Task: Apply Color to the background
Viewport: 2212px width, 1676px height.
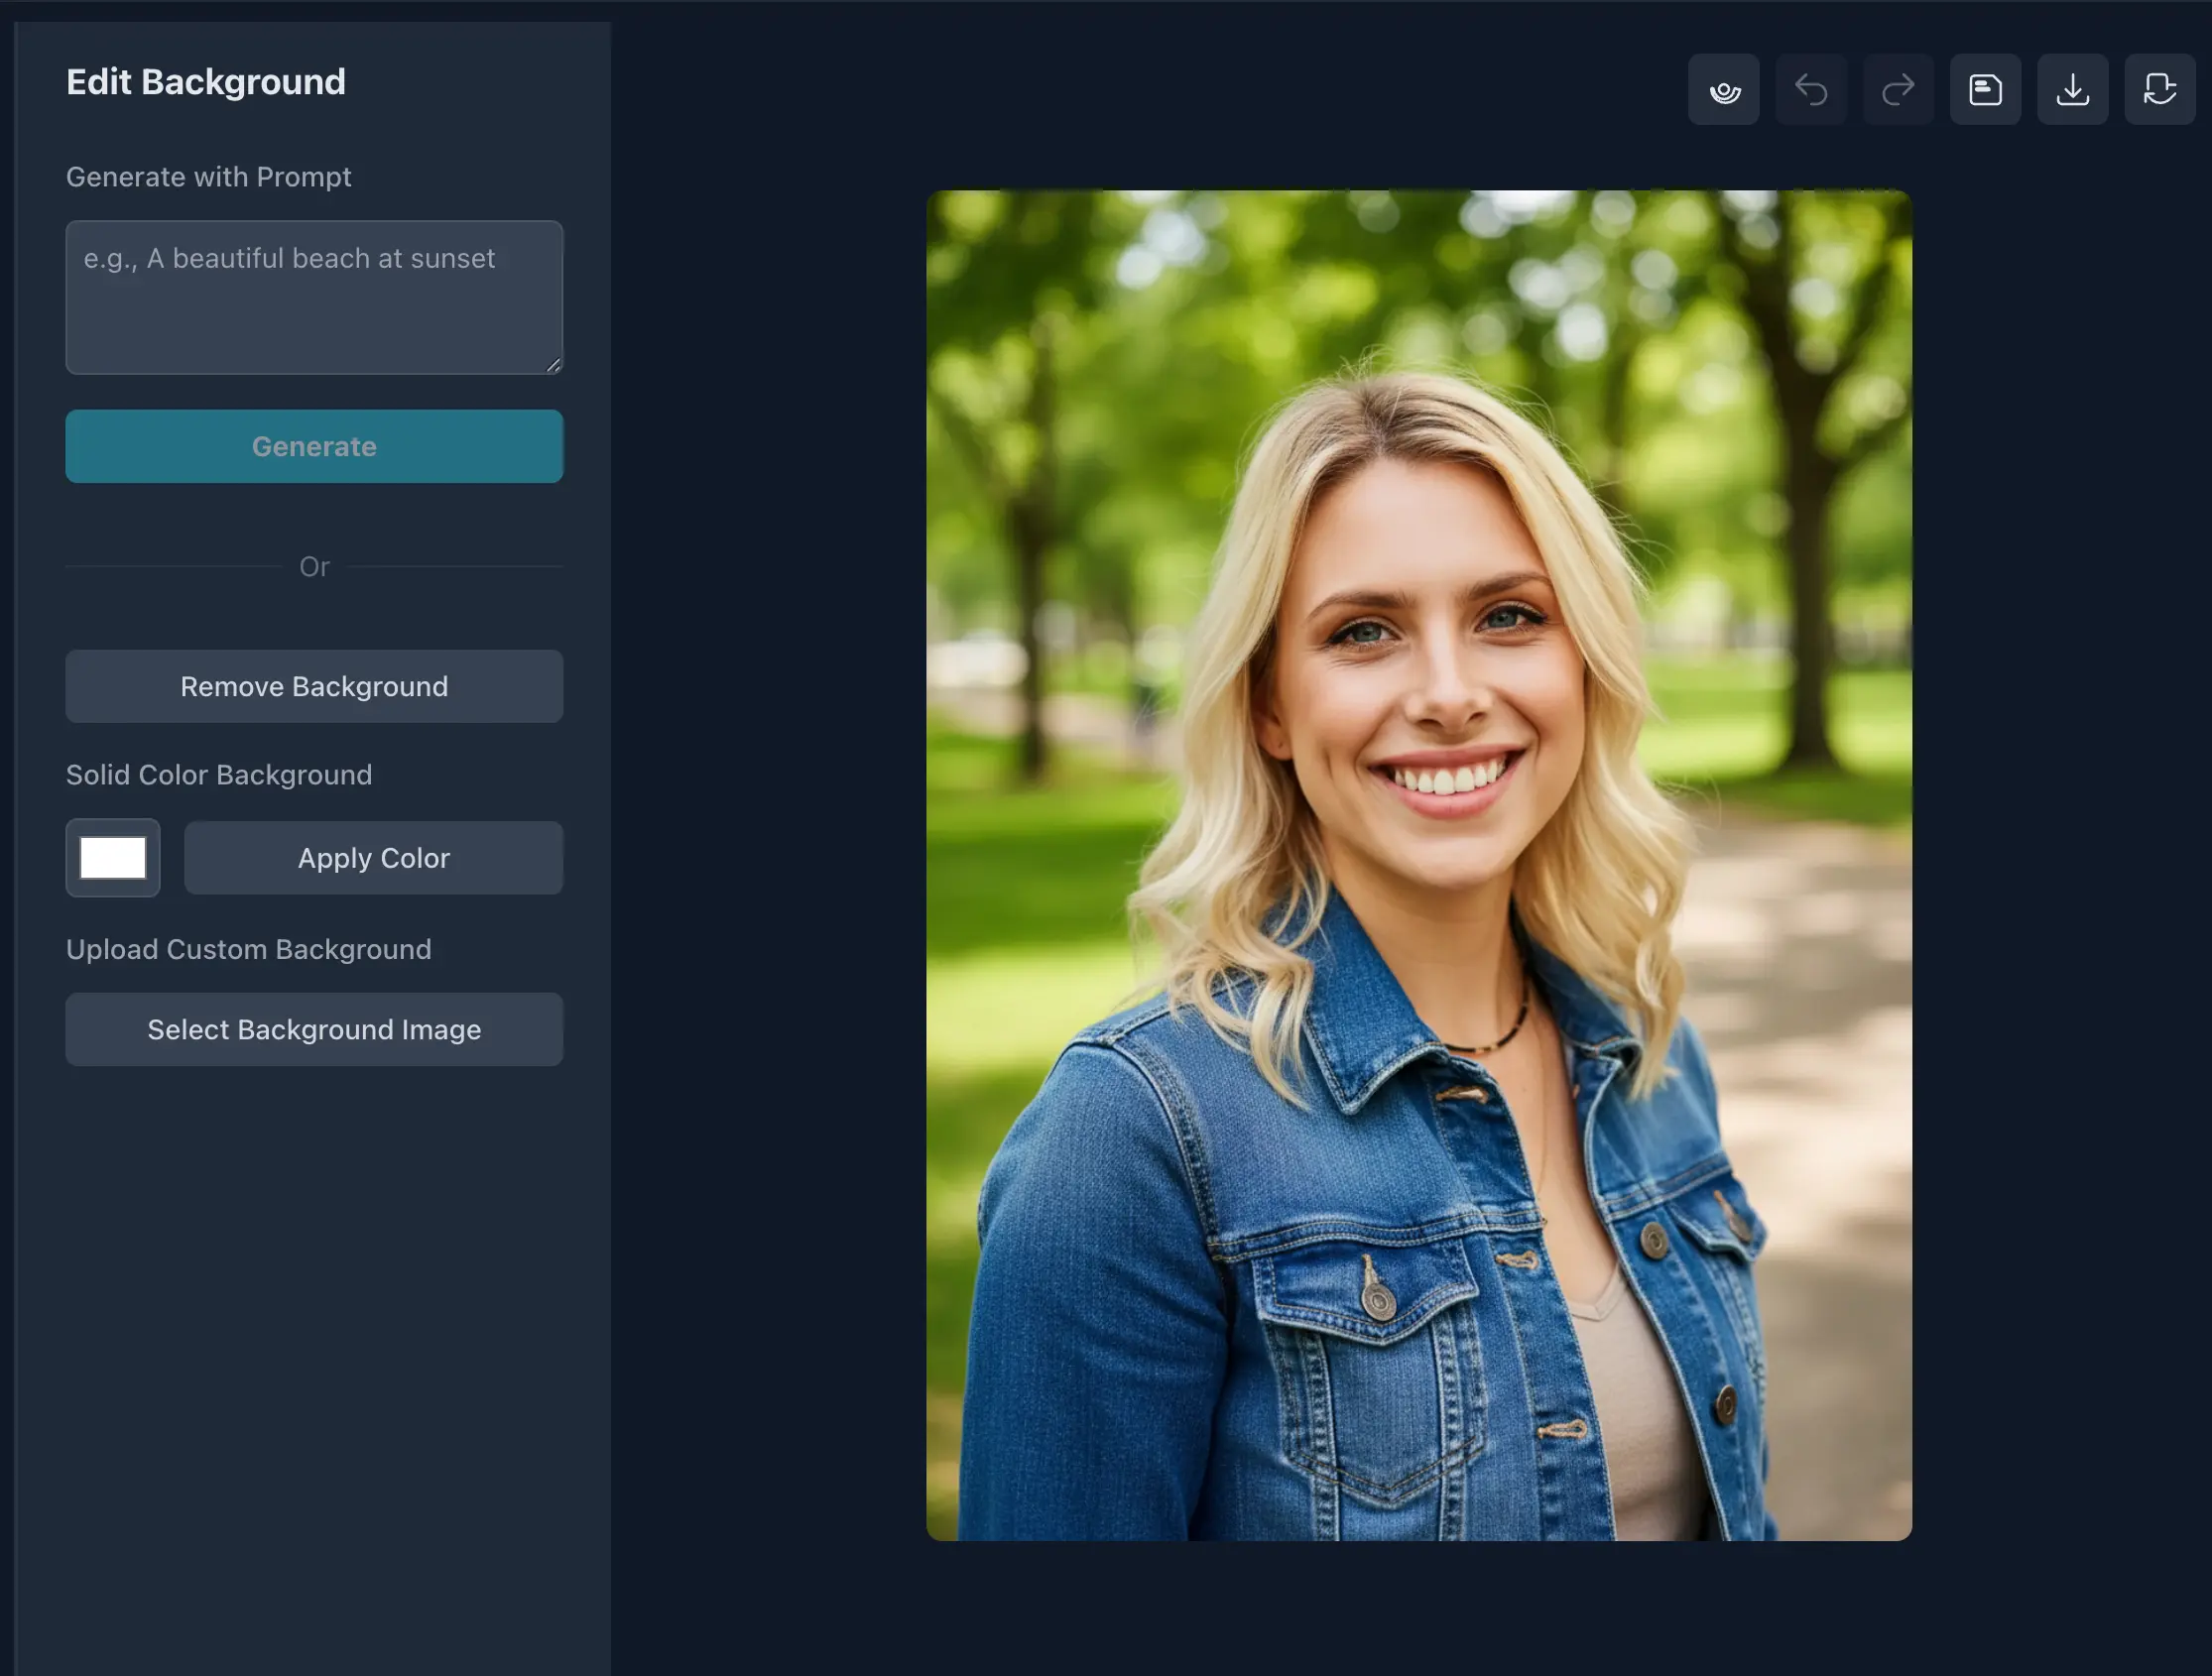Action: 373,857
